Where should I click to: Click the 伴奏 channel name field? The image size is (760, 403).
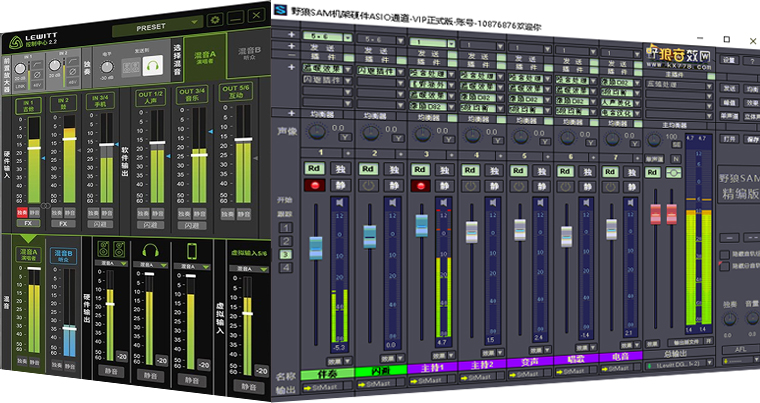tap(328, 374)
